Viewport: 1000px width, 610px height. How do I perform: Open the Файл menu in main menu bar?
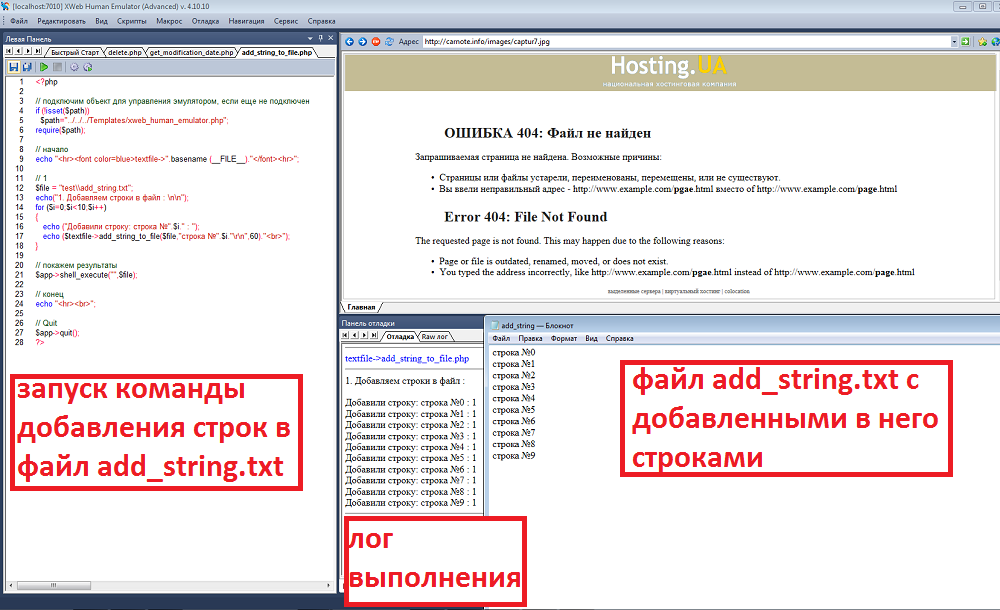click(19, 21)
